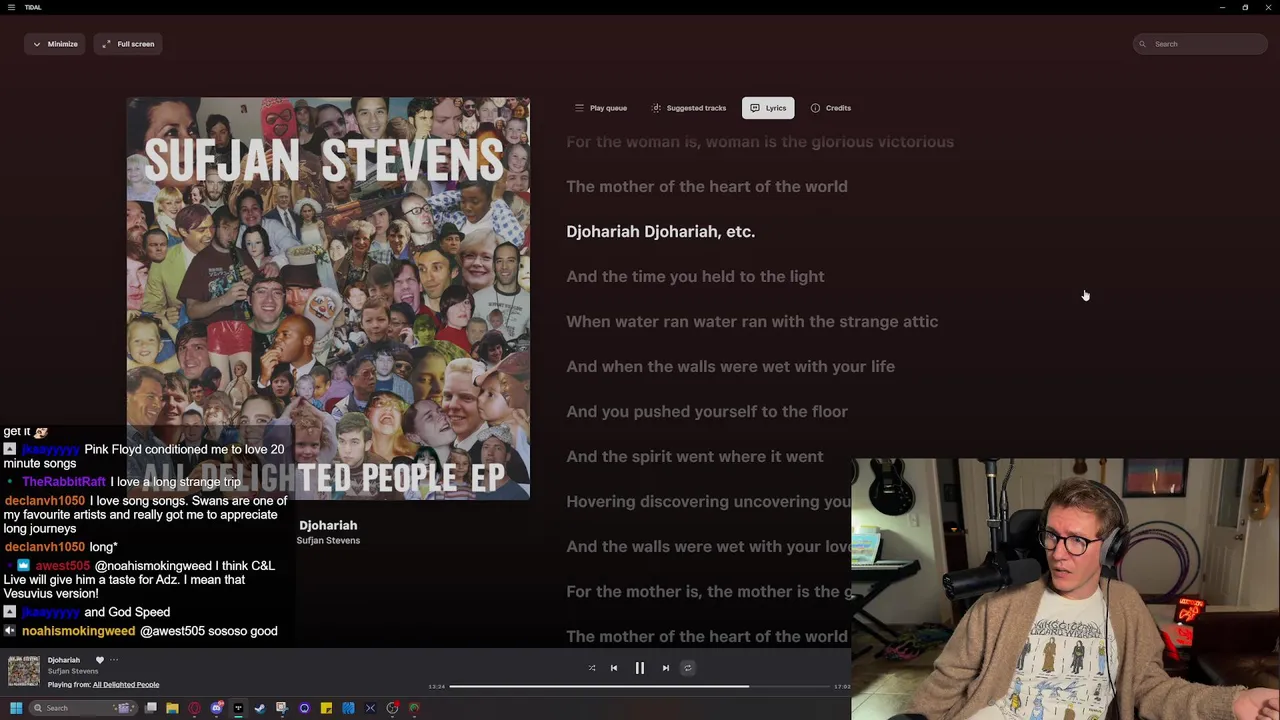Viewport: 1280px width, 720px height.
Task: Select the Lyrics tab
Action: (x=768, y=108)
